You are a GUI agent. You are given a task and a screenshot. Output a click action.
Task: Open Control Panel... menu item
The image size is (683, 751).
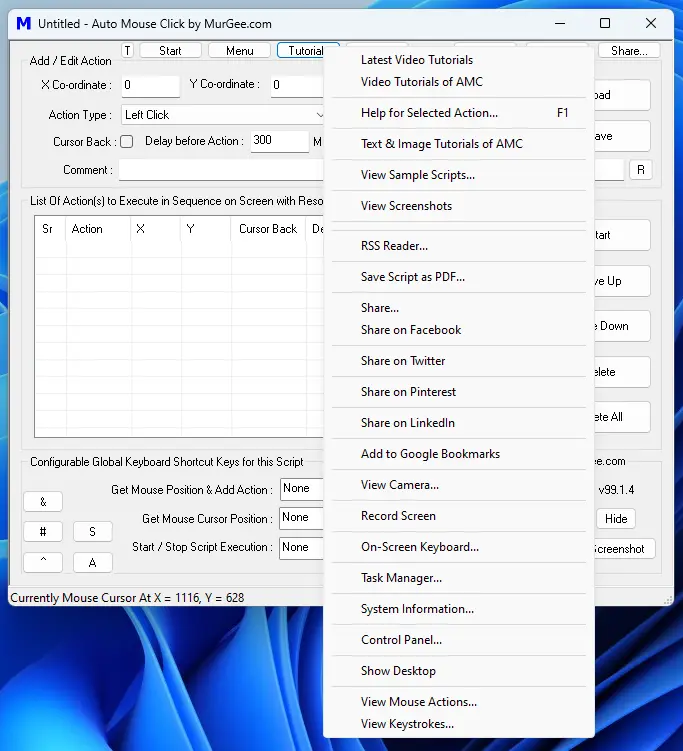(401, 640)
